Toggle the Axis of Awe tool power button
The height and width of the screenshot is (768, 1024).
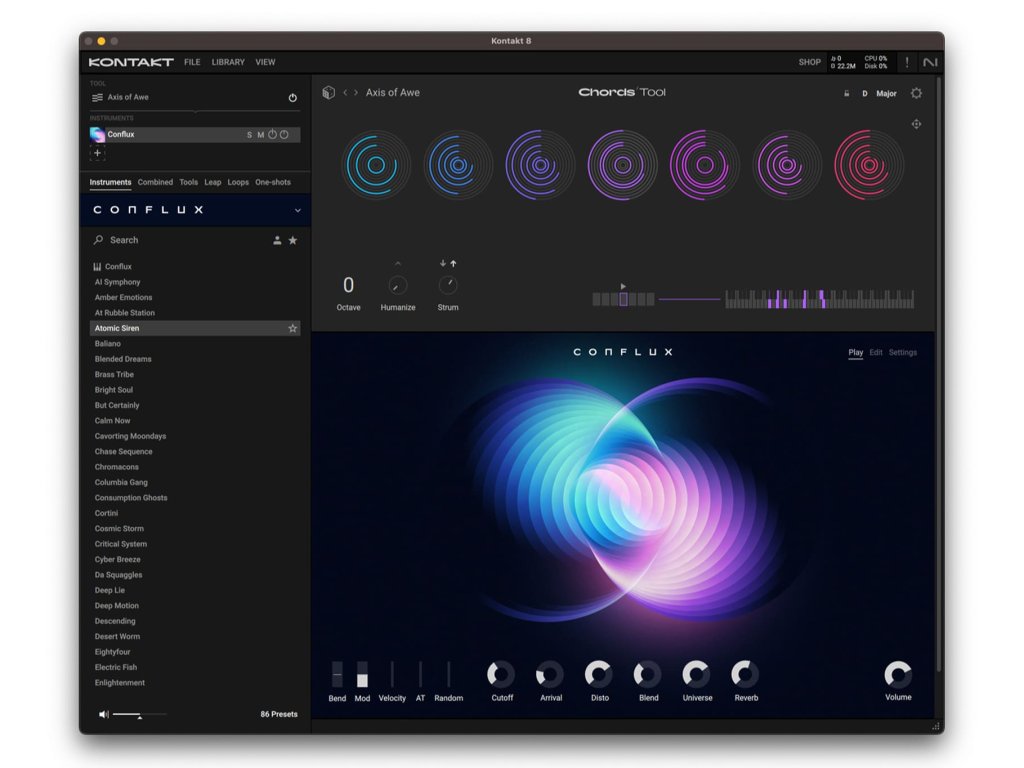[293, 97]
